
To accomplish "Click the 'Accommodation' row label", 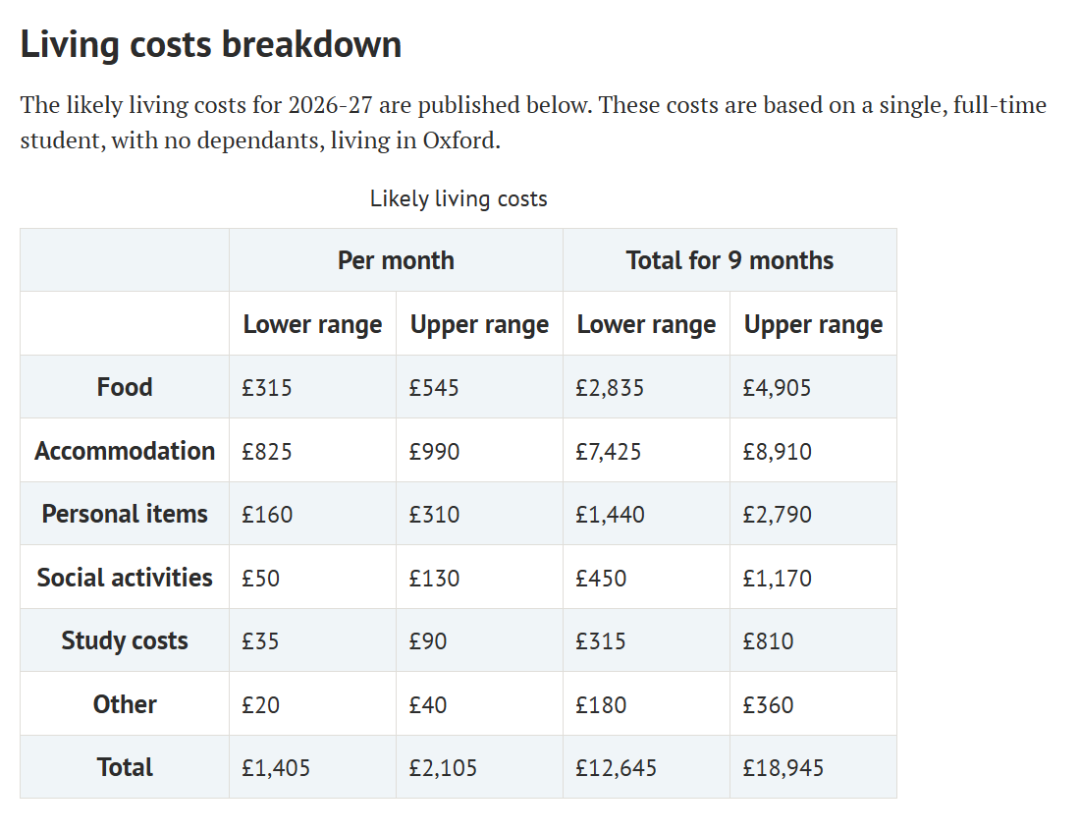I will tap(125, 451).
